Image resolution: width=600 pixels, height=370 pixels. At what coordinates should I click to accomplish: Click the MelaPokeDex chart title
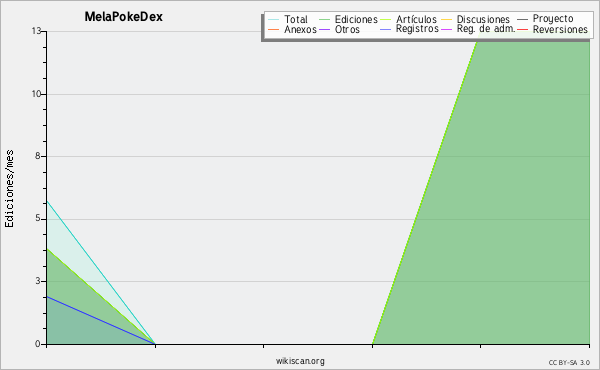point(124,17)
